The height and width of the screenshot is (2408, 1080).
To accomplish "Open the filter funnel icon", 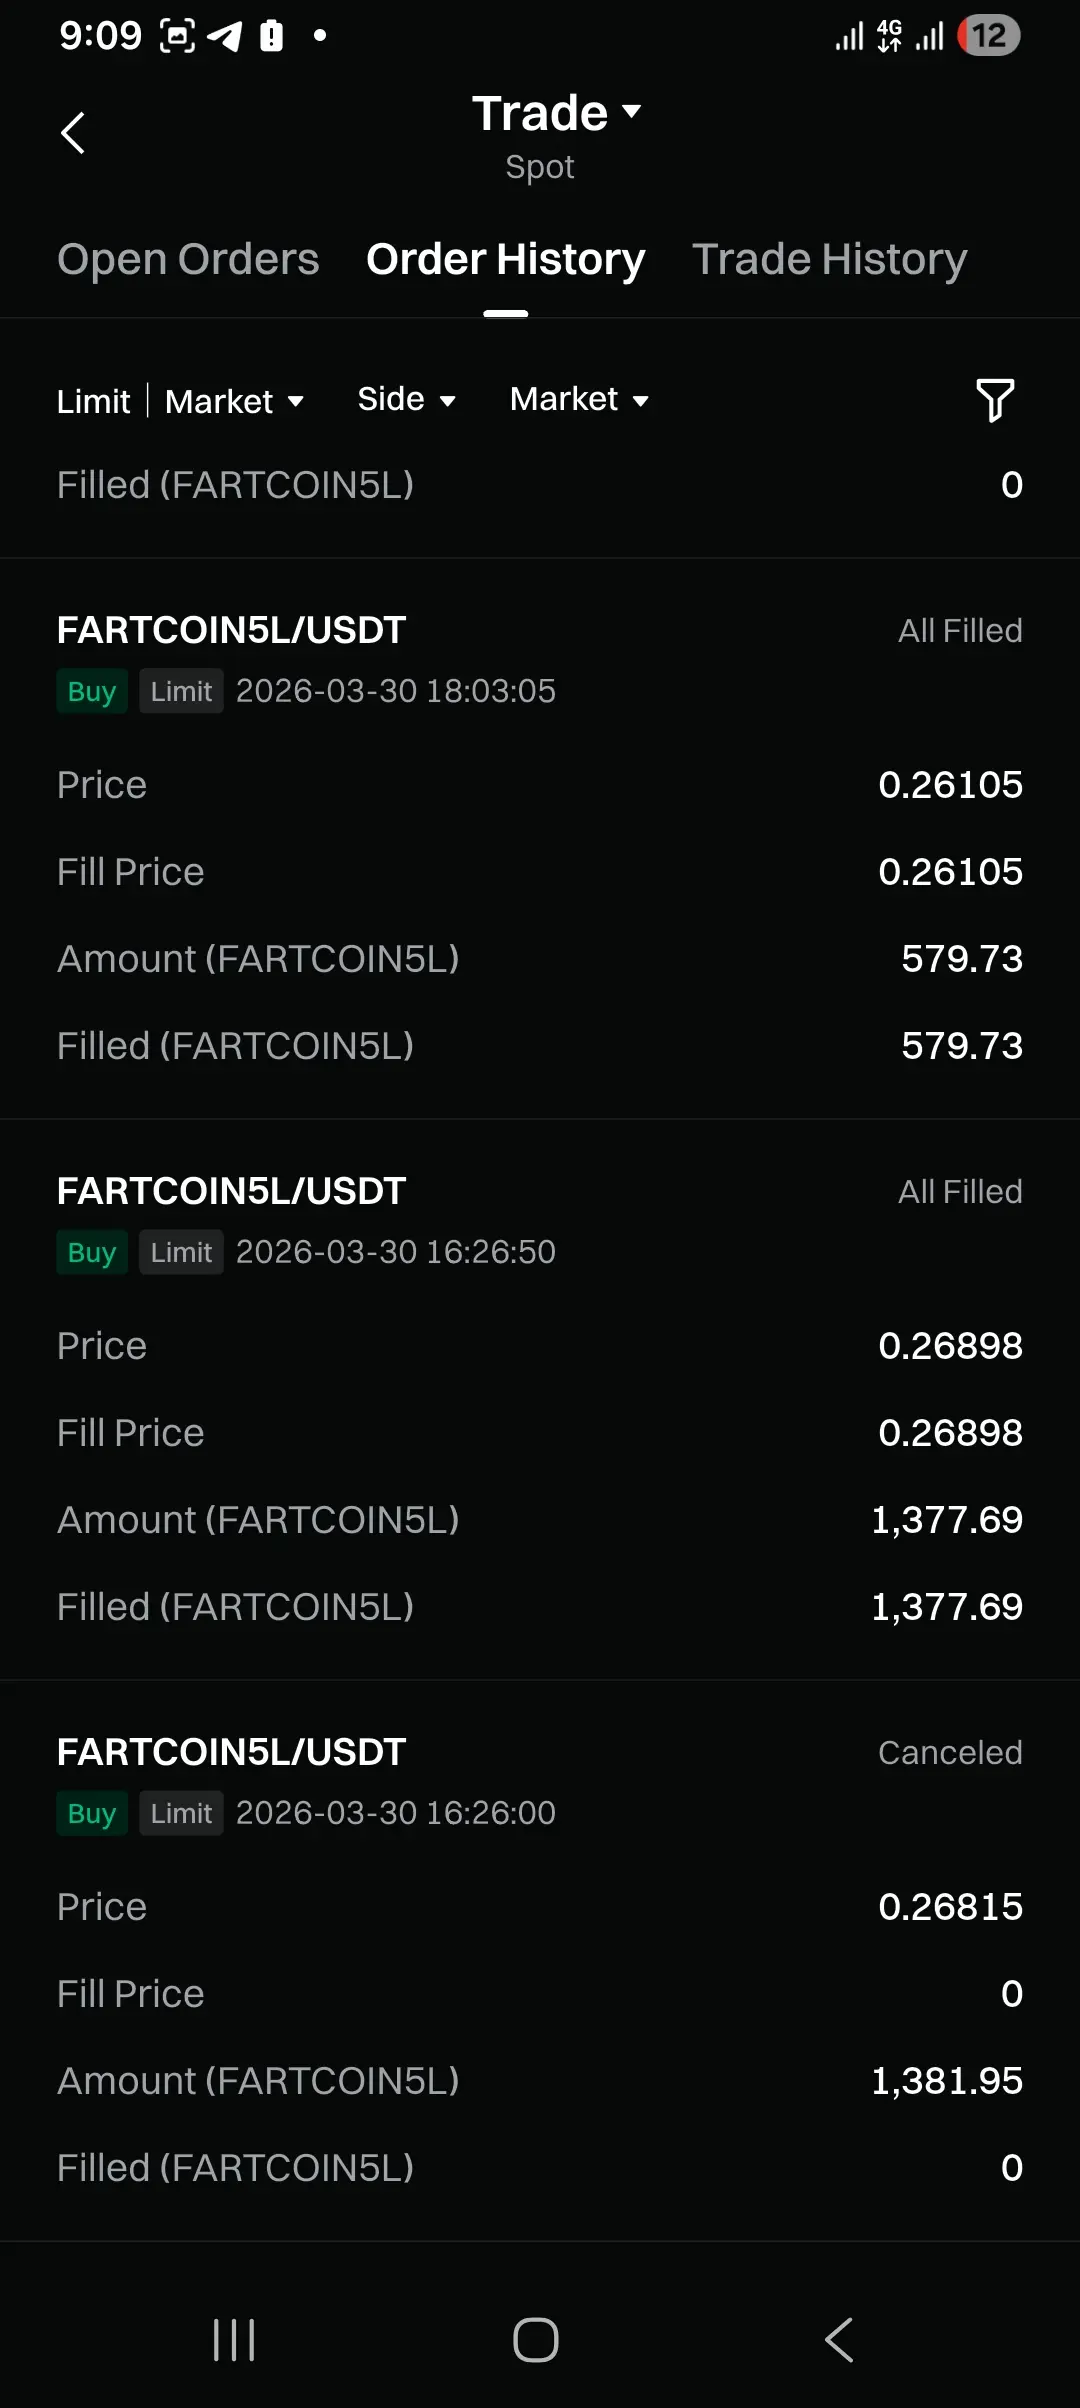I will [995, 400].
